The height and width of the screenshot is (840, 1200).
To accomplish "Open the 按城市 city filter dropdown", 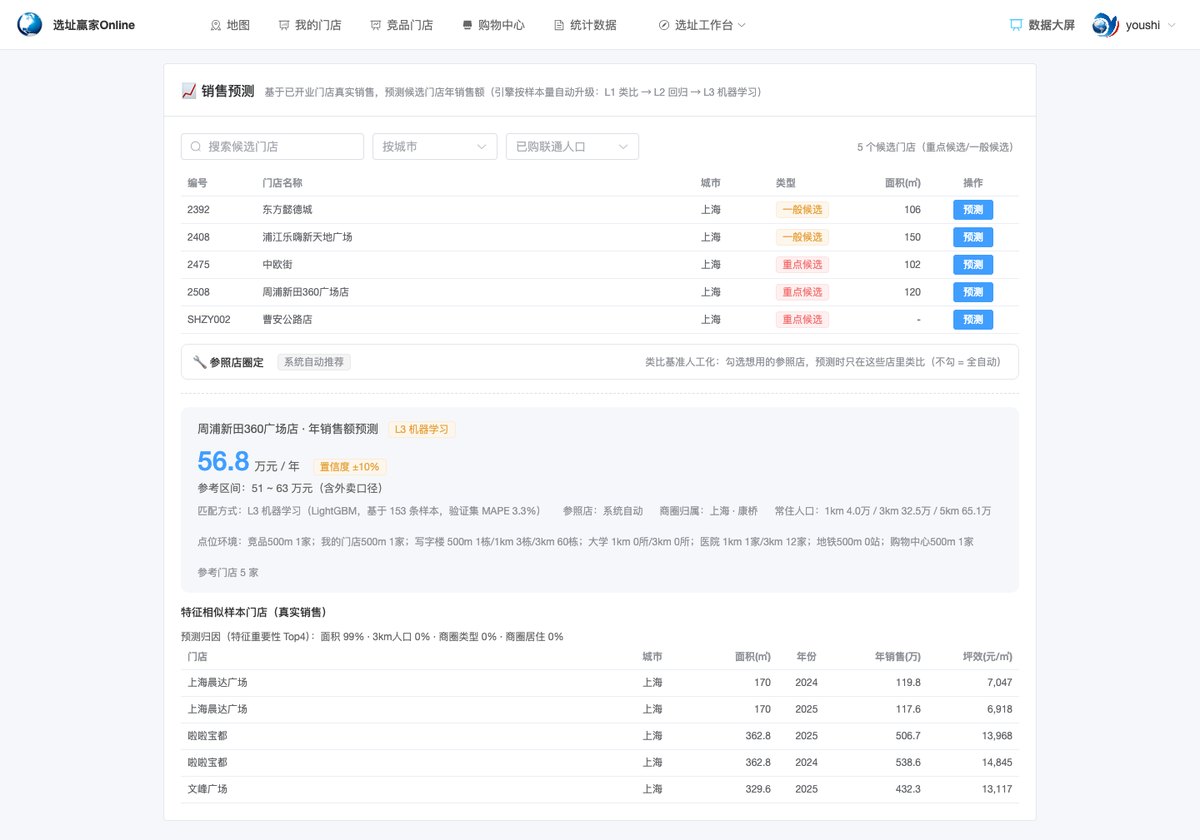I will tap(435, 147).
